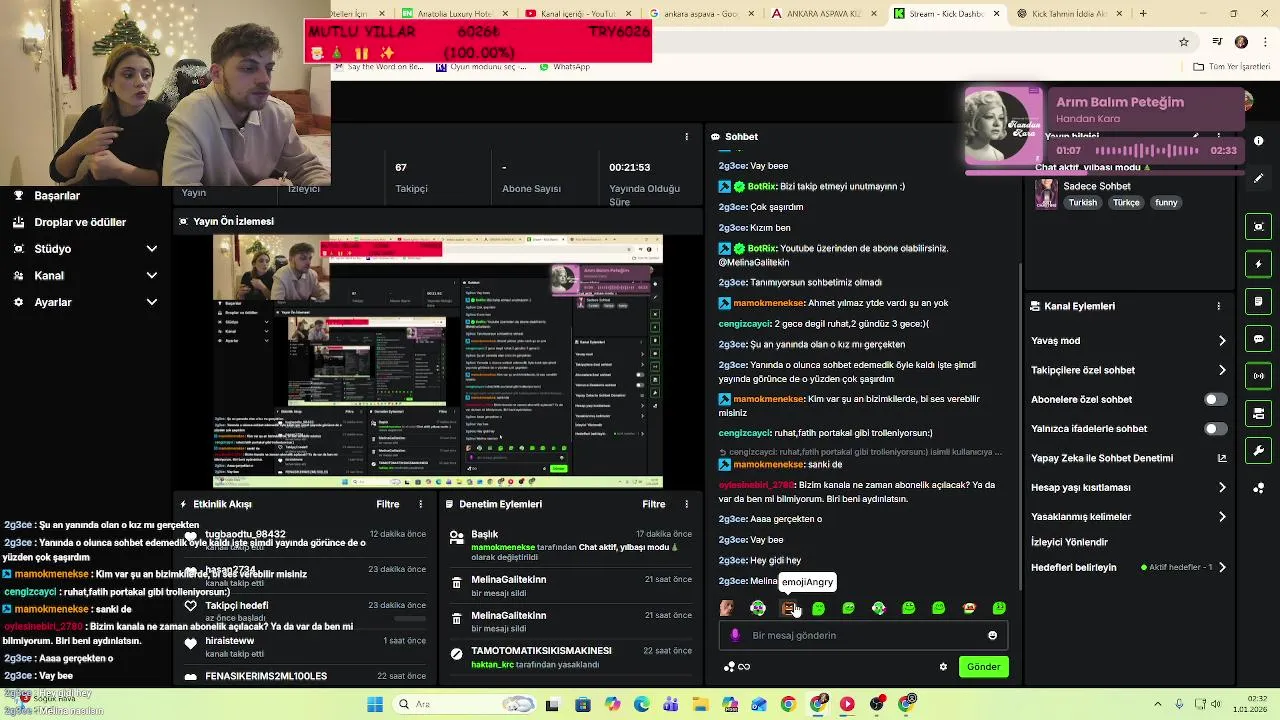The height and width of the screenshot is (720, 1280).
Task: Click the trash icon beside first MelinaGalitekinn entry
Action: (x=457, y=585)
